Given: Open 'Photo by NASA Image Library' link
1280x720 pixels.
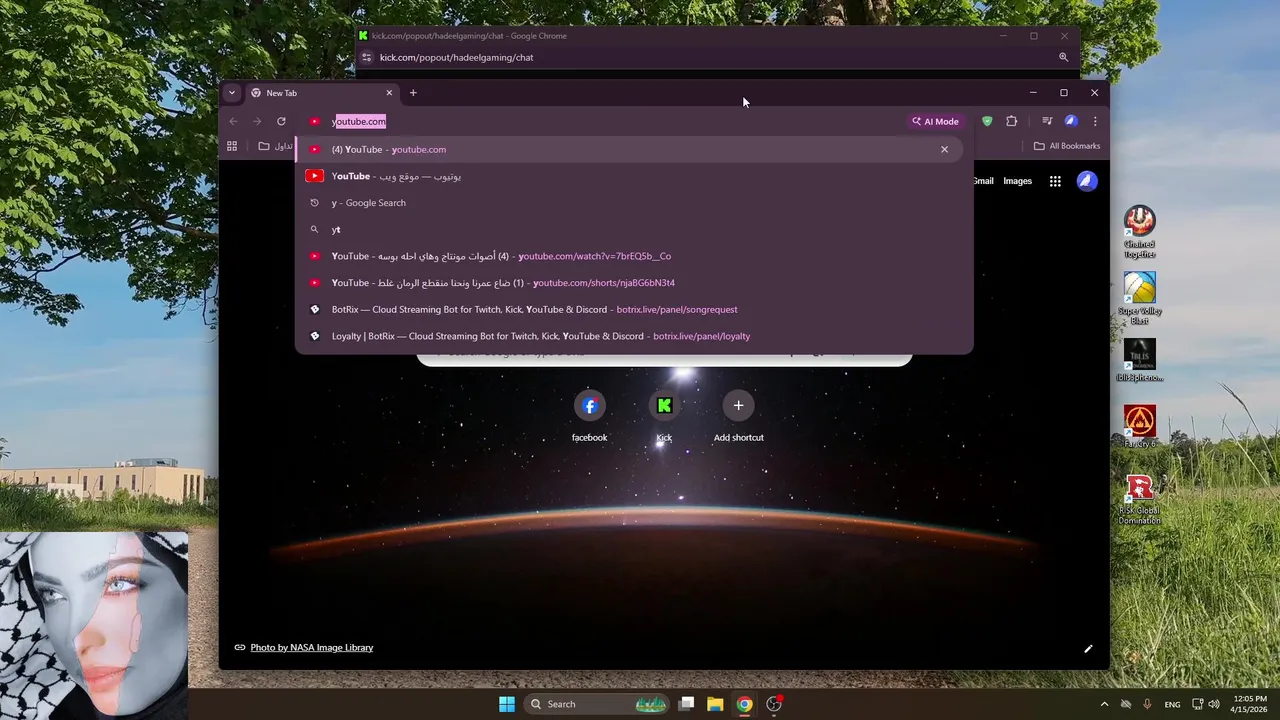Looking at the screenshot, I should (311, 647).
